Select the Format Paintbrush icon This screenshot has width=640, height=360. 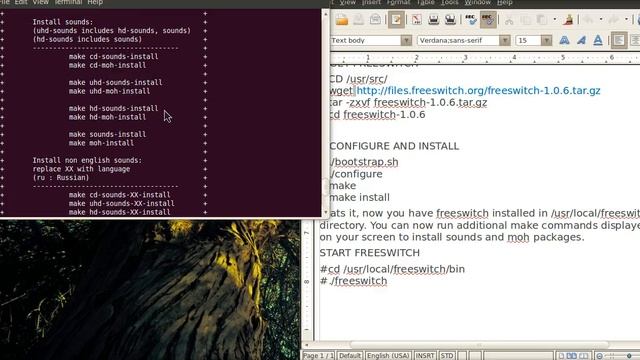(x=569, y=20)
